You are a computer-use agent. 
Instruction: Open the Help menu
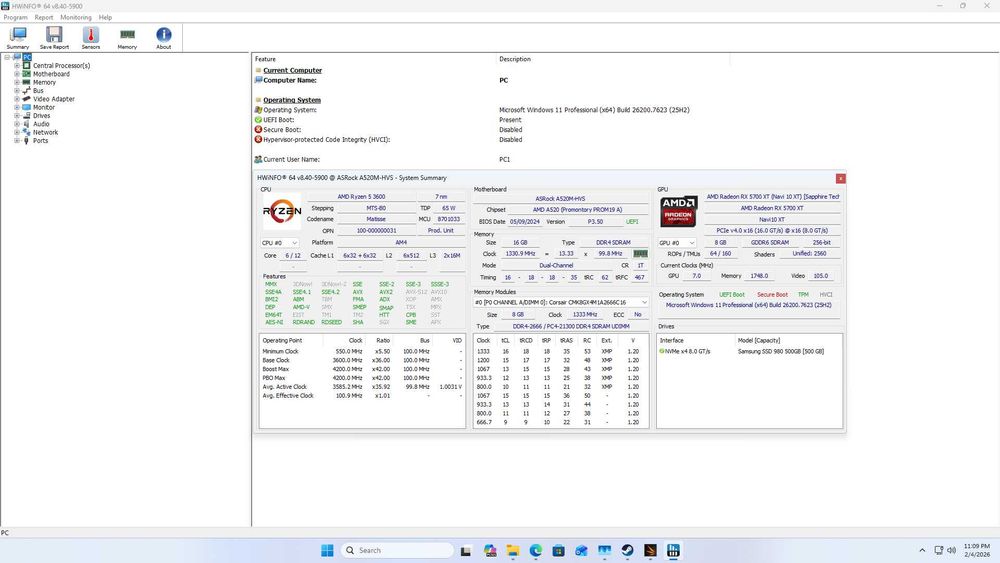[105, 17]
